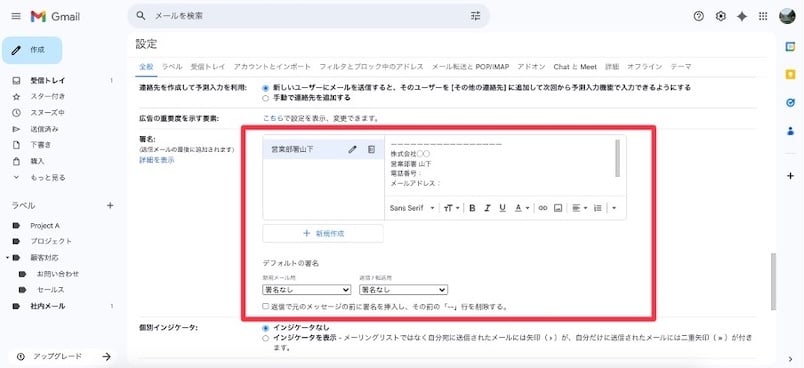
Task: Open Contacts side panel icon
Action: [x=790, y=131]
